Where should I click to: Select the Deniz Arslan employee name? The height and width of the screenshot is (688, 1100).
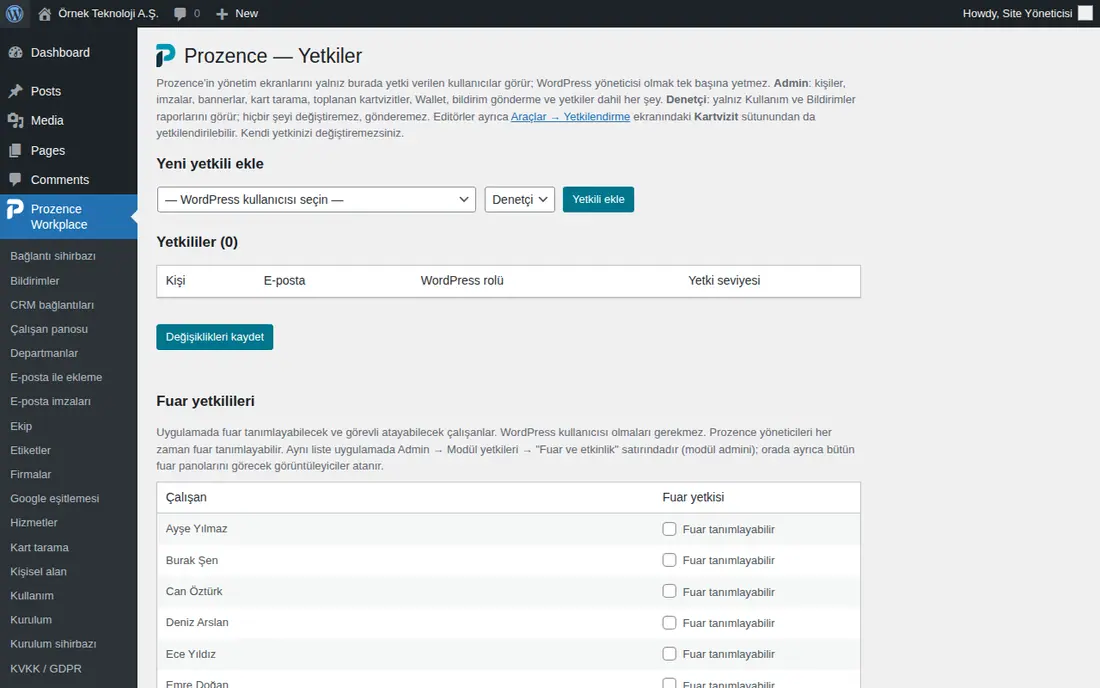pyautogui.click(x=197, y=623)
